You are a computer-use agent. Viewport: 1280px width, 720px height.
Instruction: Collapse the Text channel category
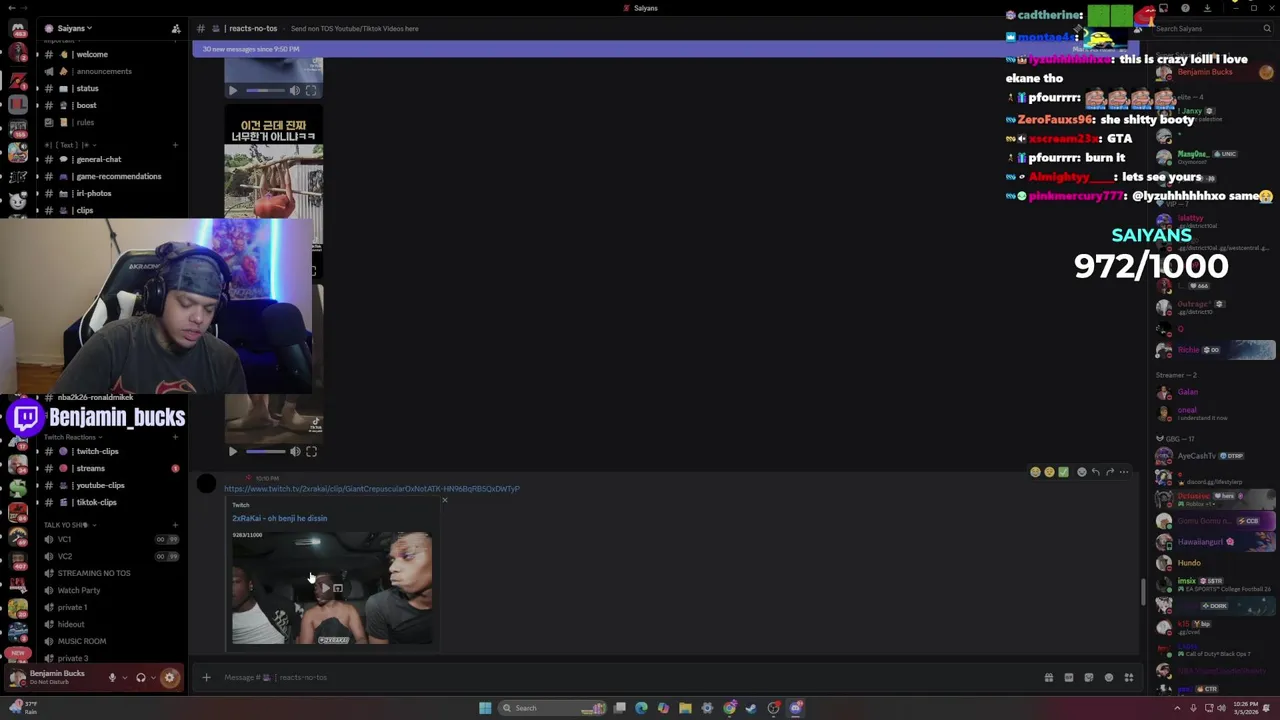(70, 145)
